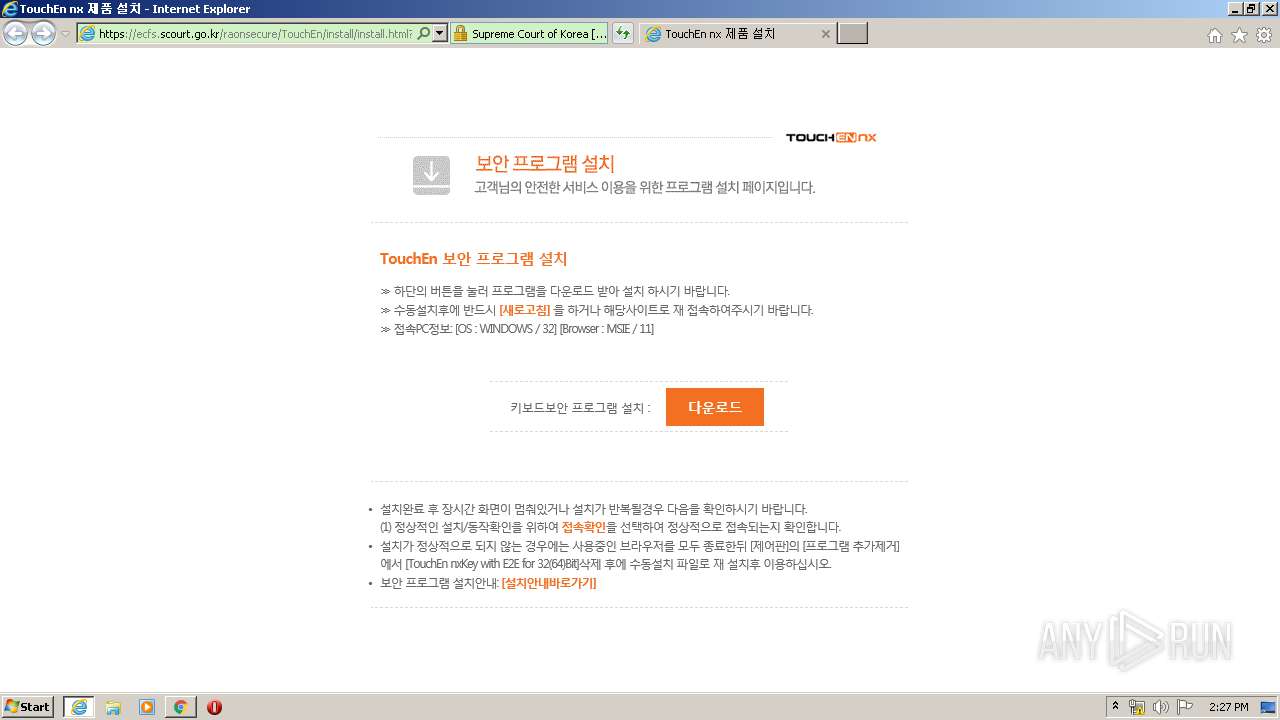Launch Windows Media Player taskbar icon
This screenshot has height=720, width=1280.
click(x=147, y=707)
